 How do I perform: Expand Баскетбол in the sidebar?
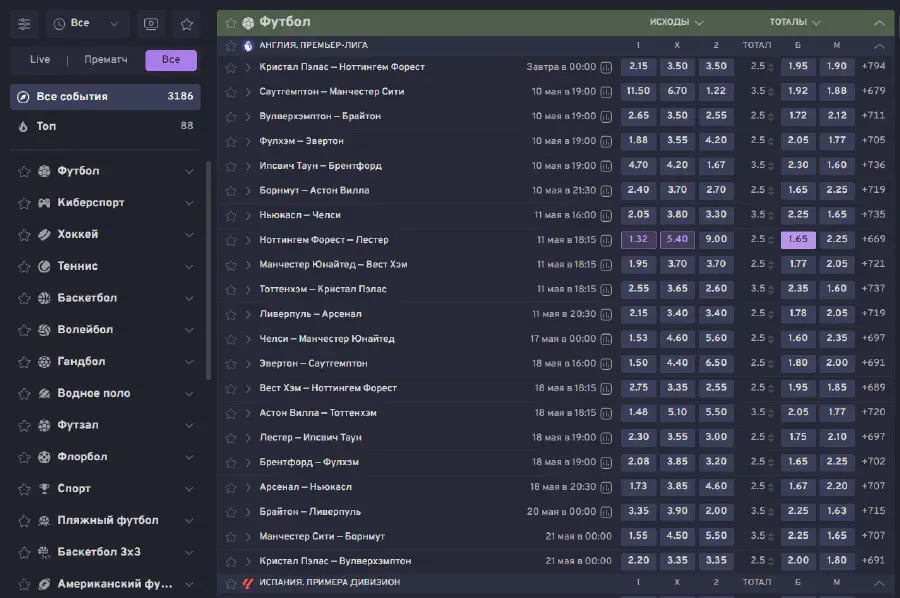pyautogui.click(x=189, y=298)
